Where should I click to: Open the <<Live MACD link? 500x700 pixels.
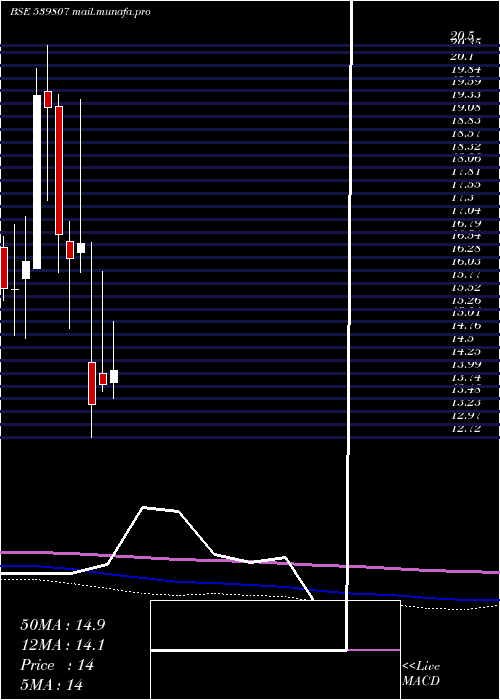[x=421, y=673]
